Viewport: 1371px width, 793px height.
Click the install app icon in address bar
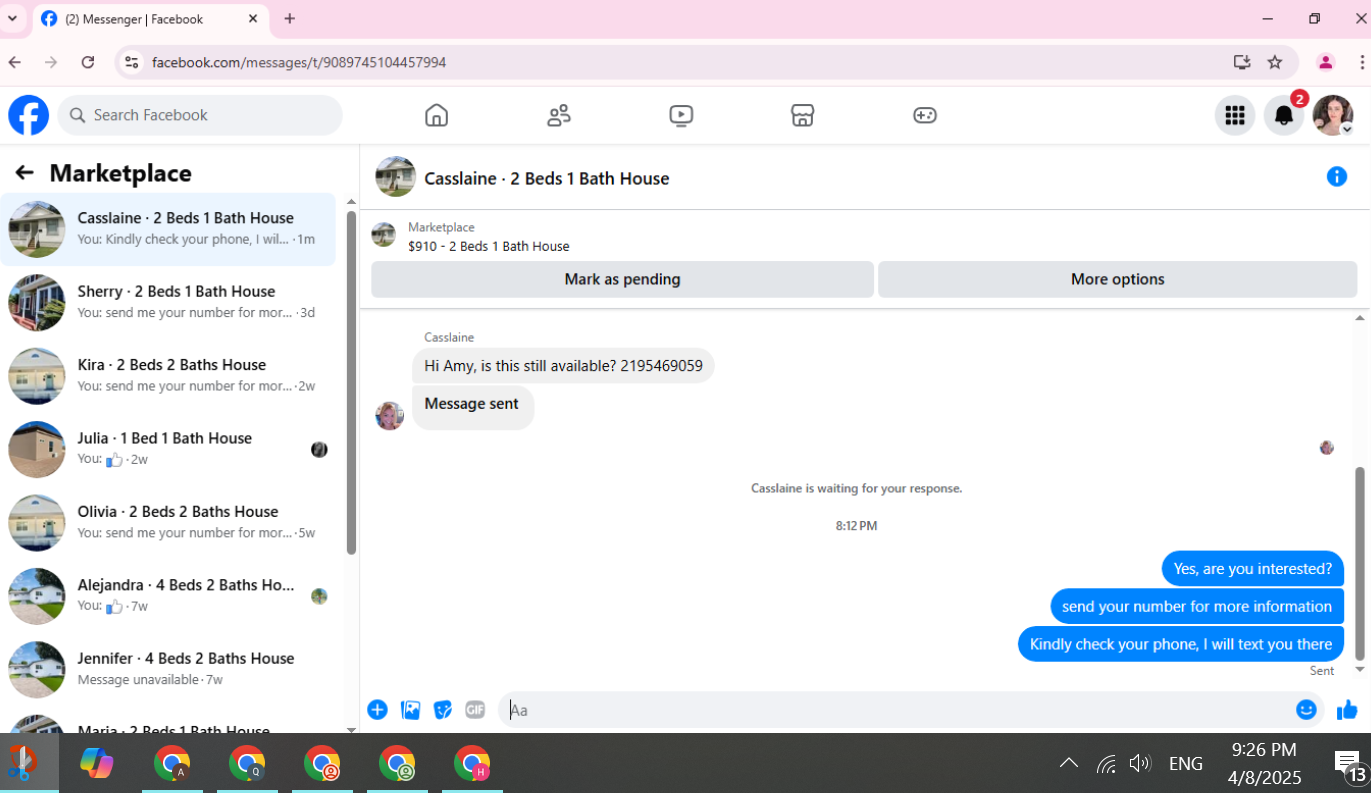(1241, 62)
